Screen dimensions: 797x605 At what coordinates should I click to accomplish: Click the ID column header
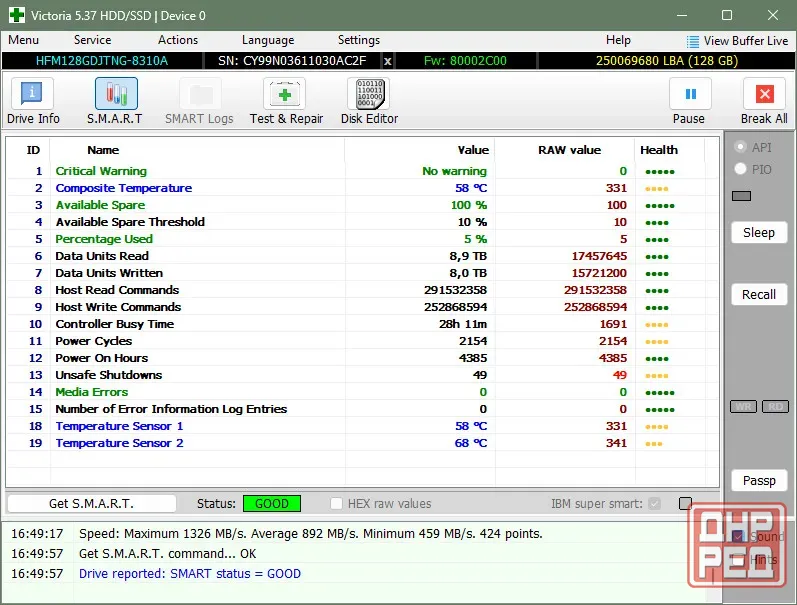[33, 150]
